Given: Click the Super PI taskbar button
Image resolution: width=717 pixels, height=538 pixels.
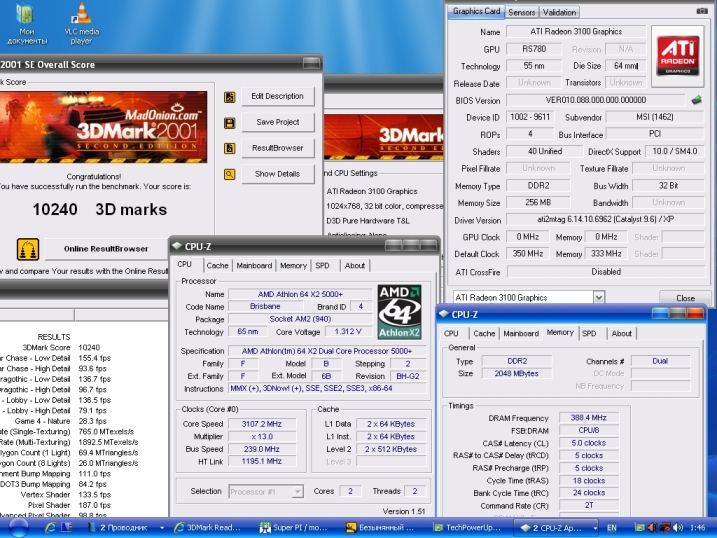Looking at the screenshot, I should click(x=295, y=527).
